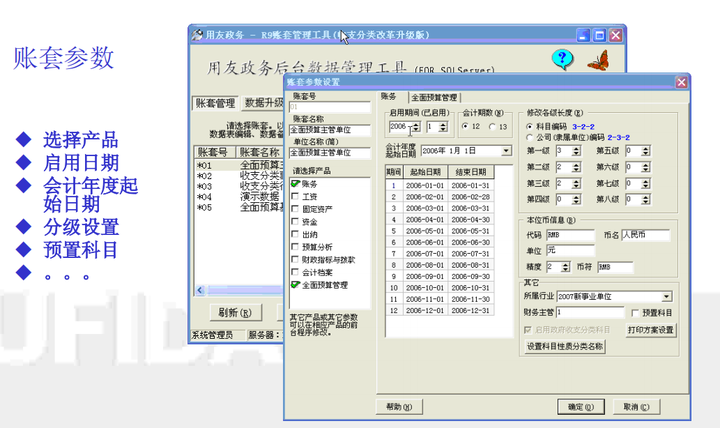Click the left arrow of the list scrollbar
This screenshot has width=720, height=428.
pos(200,290)
